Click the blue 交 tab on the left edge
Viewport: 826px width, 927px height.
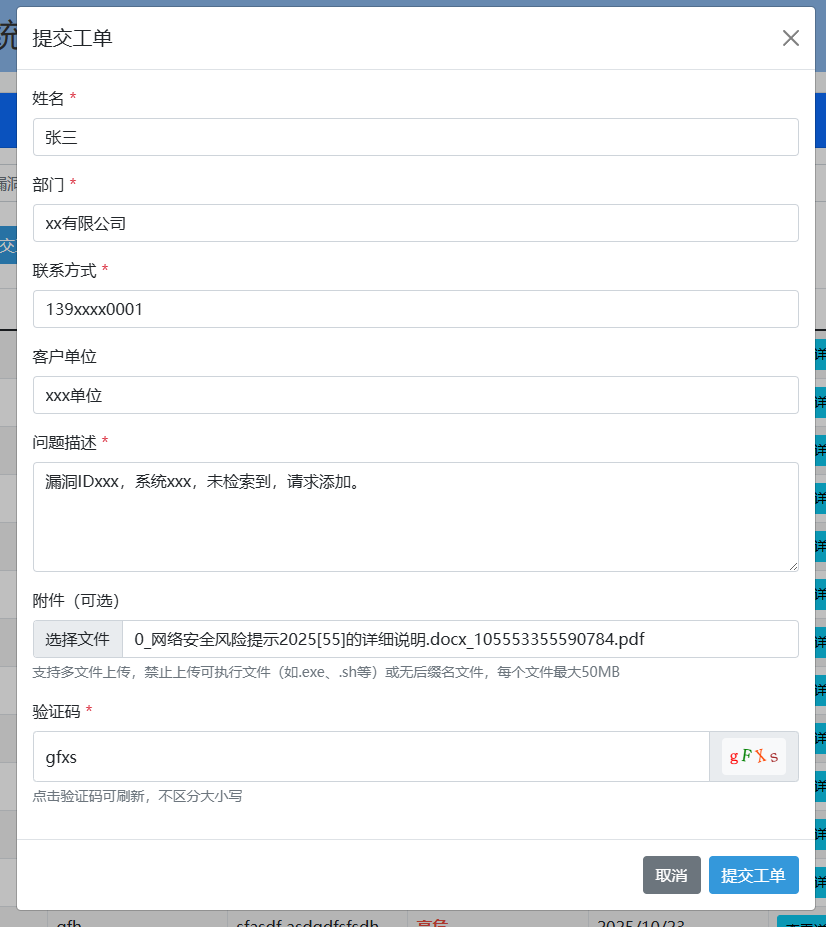point(7,244)
